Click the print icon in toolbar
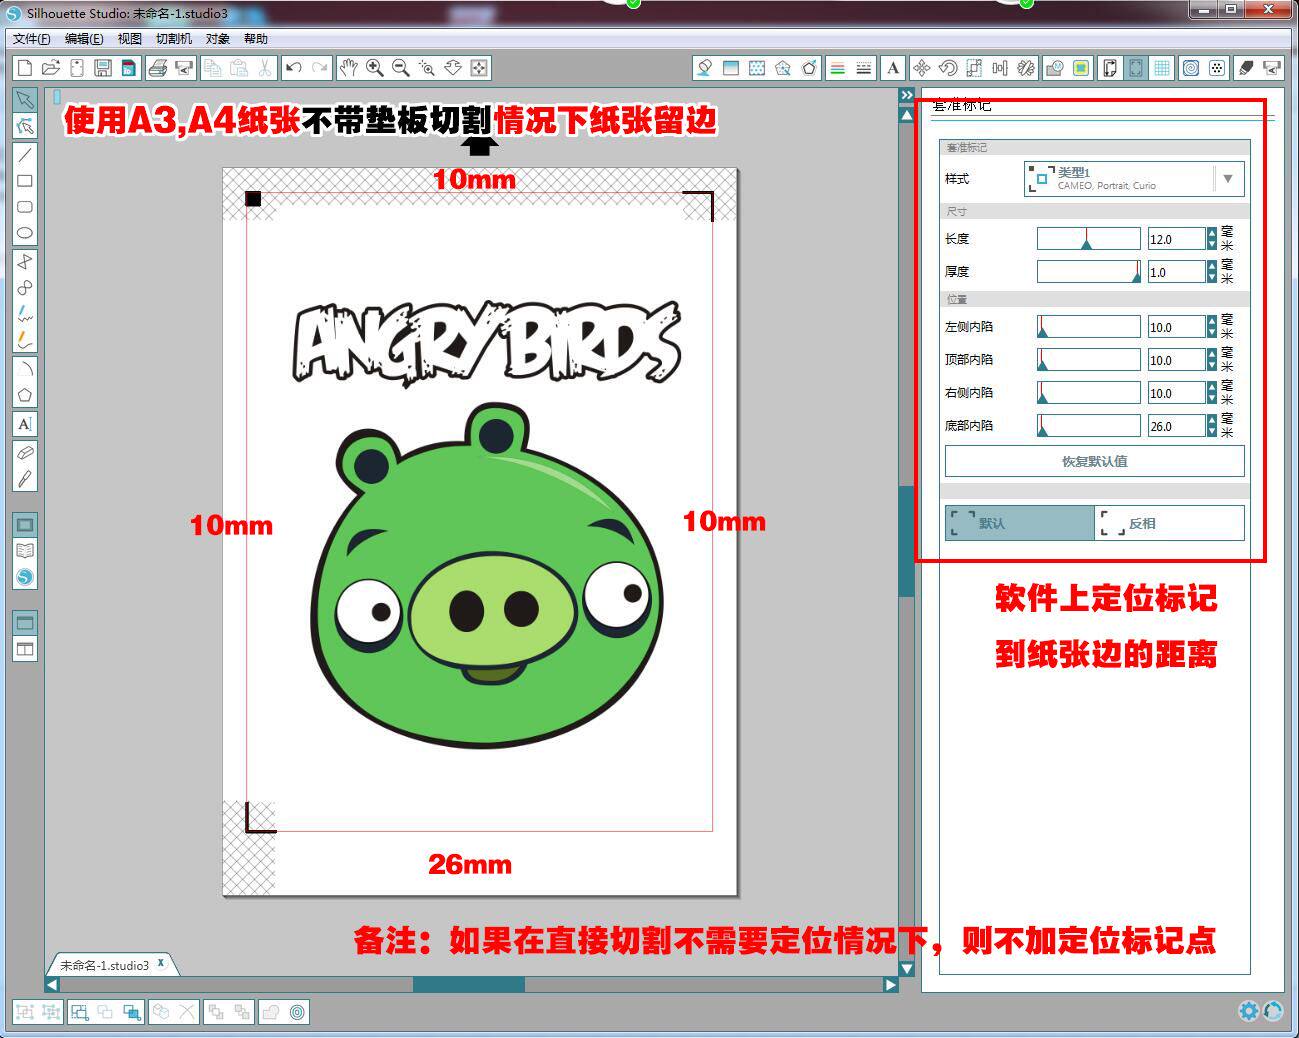Viewport: 1299px width, 1038px height. pyautogui.click(x=157, y=68)
